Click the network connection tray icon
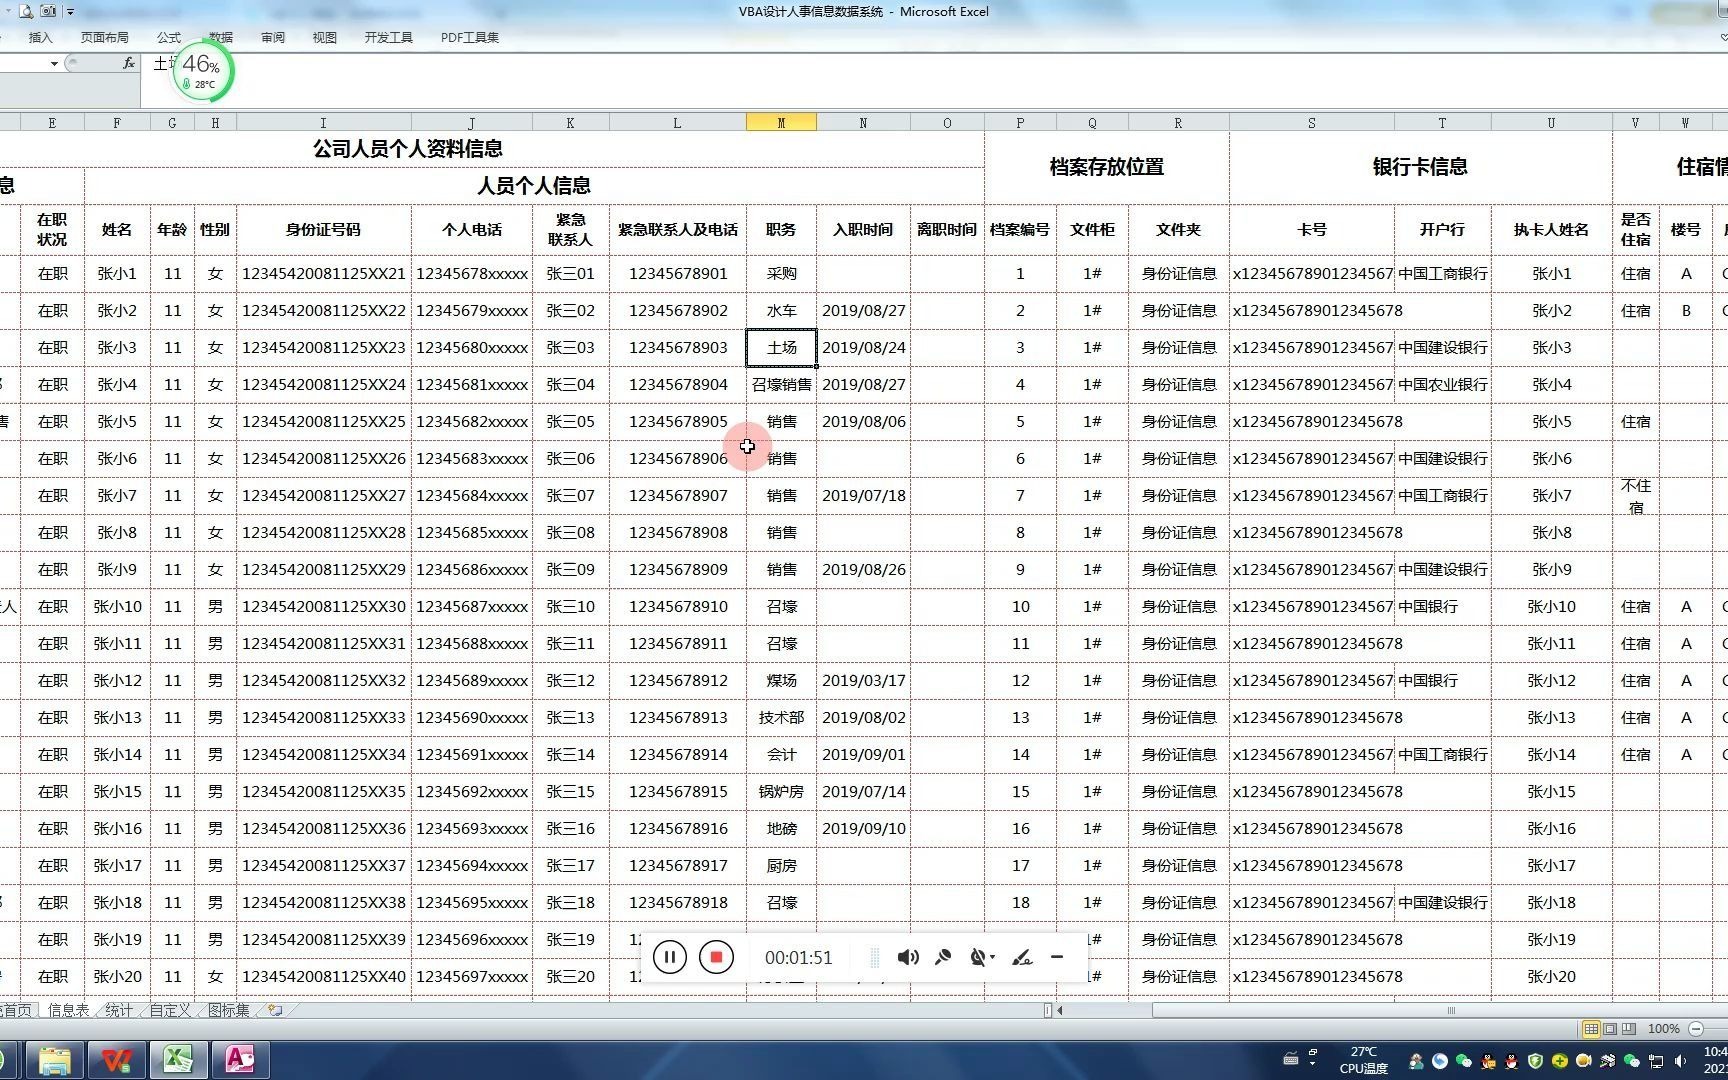 pyautogui.click(x=1656, y=1061)
